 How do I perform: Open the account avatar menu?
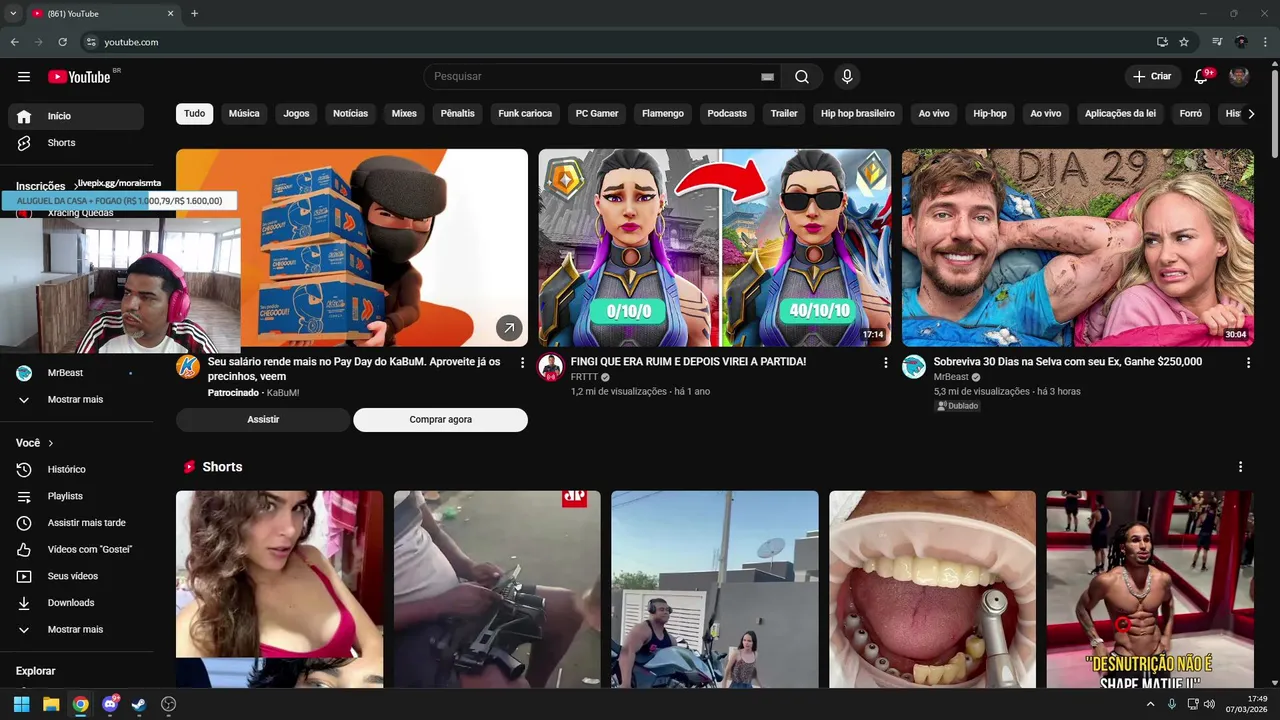tap(1239, 77)
